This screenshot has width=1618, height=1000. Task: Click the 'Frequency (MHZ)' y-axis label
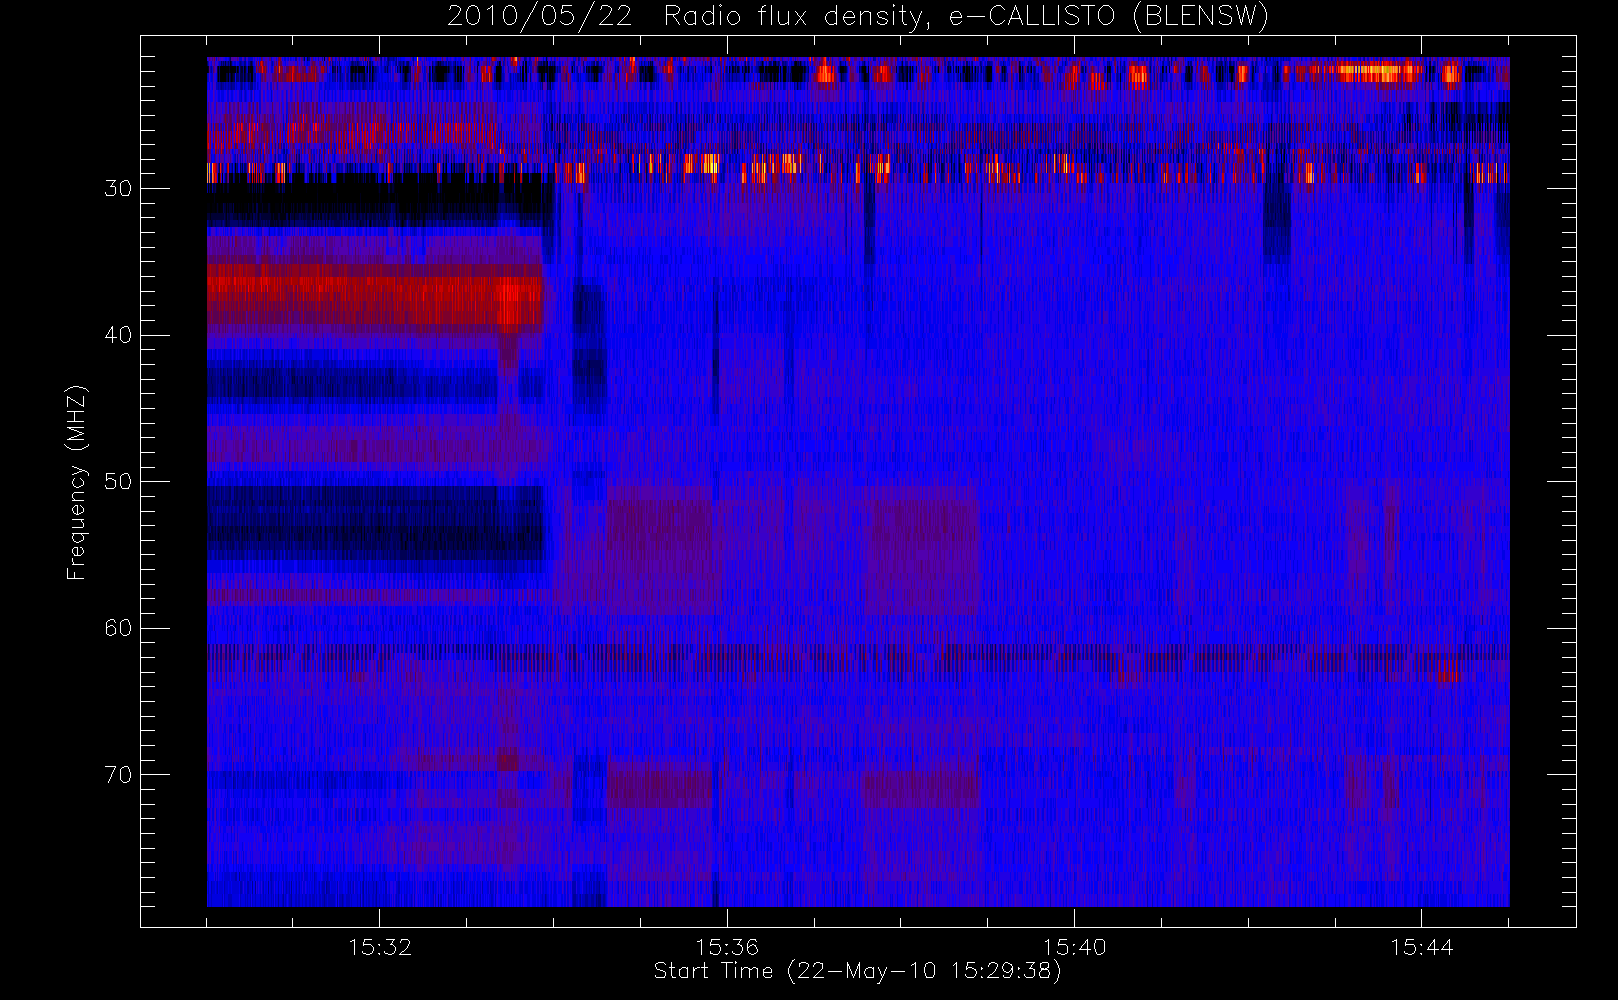click(x=76, y=482)
